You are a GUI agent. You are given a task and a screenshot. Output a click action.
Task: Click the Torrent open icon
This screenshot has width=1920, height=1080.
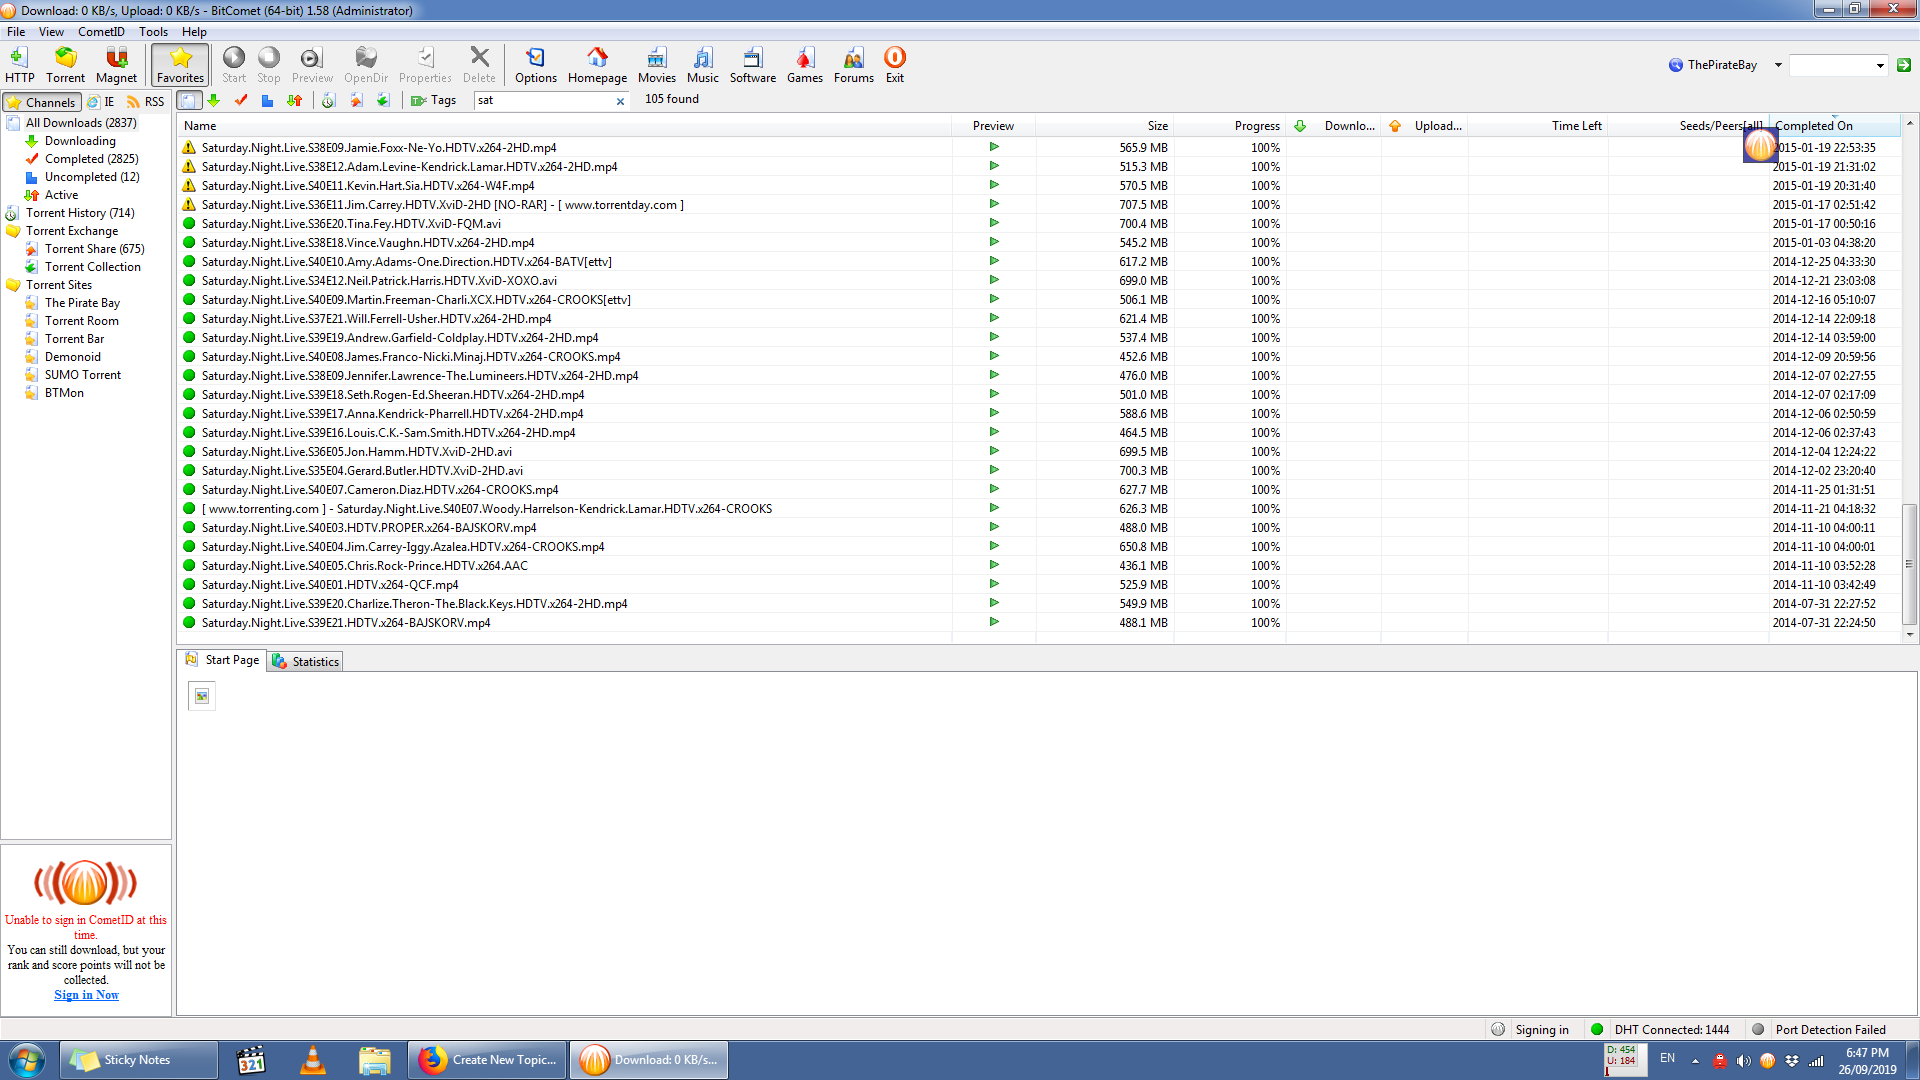tap(65, 64)
